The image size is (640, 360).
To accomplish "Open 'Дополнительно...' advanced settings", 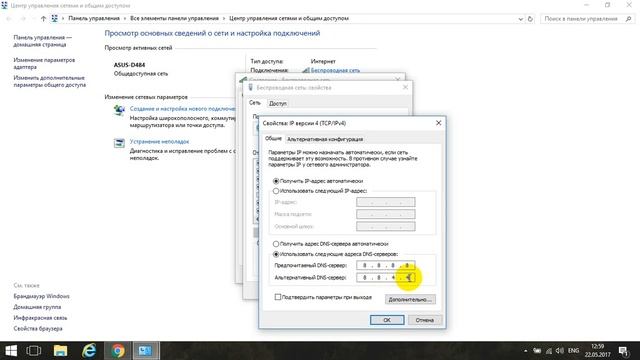I will (410, 300).
